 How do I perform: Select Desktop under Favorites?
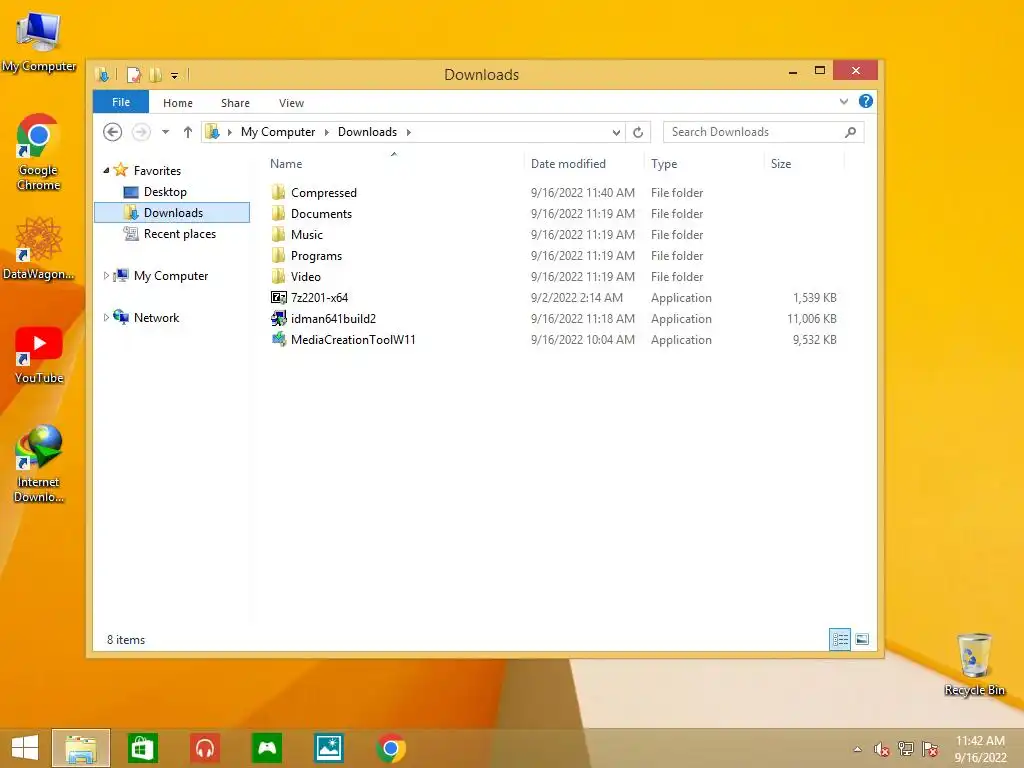165,192
